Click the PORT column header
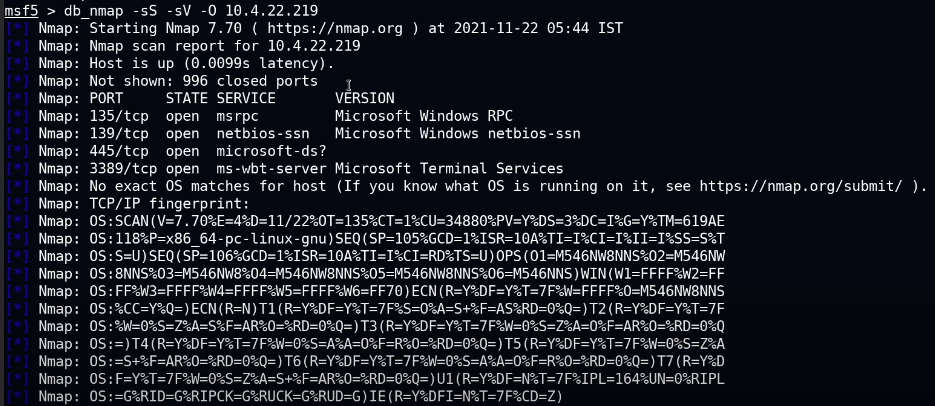This screenshot has height=406, width=935. coord(106,98)
